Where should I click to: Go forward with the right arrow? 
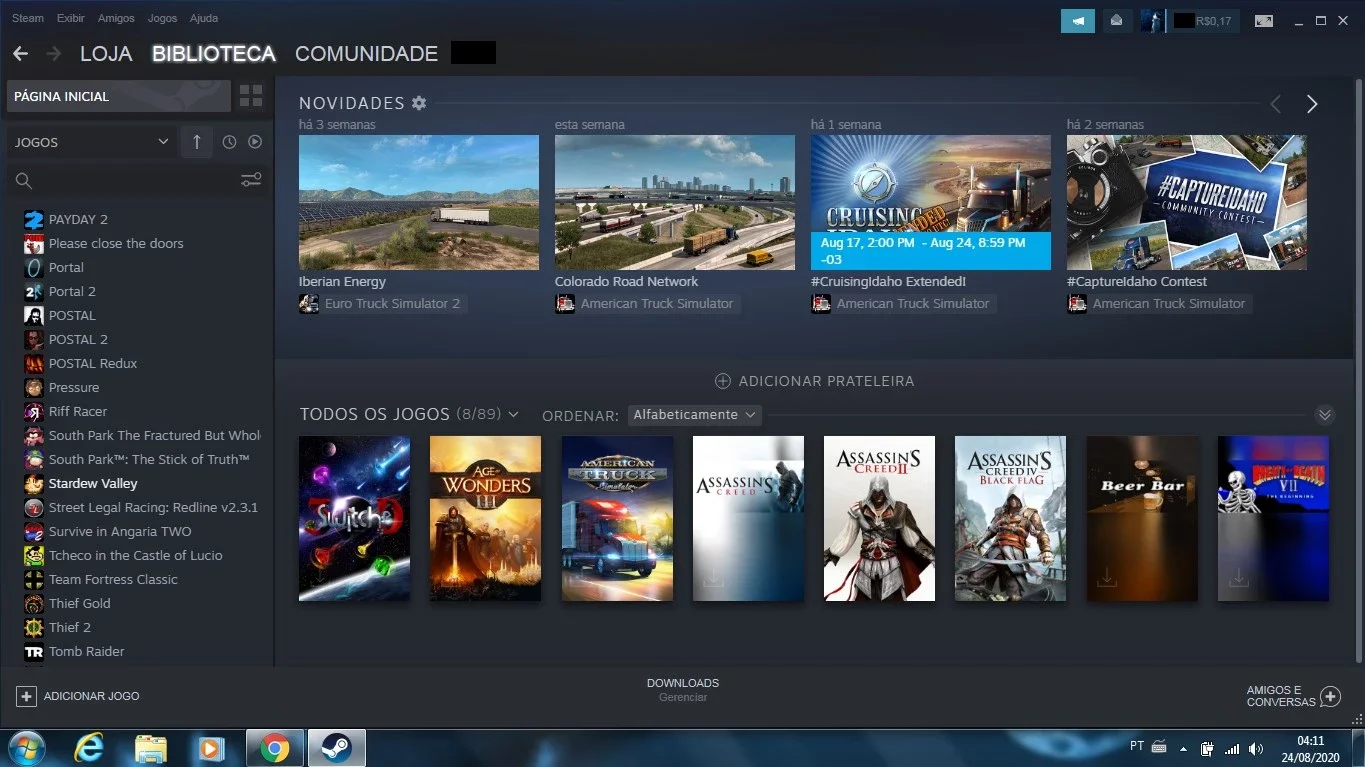click(x=53, y=53)
